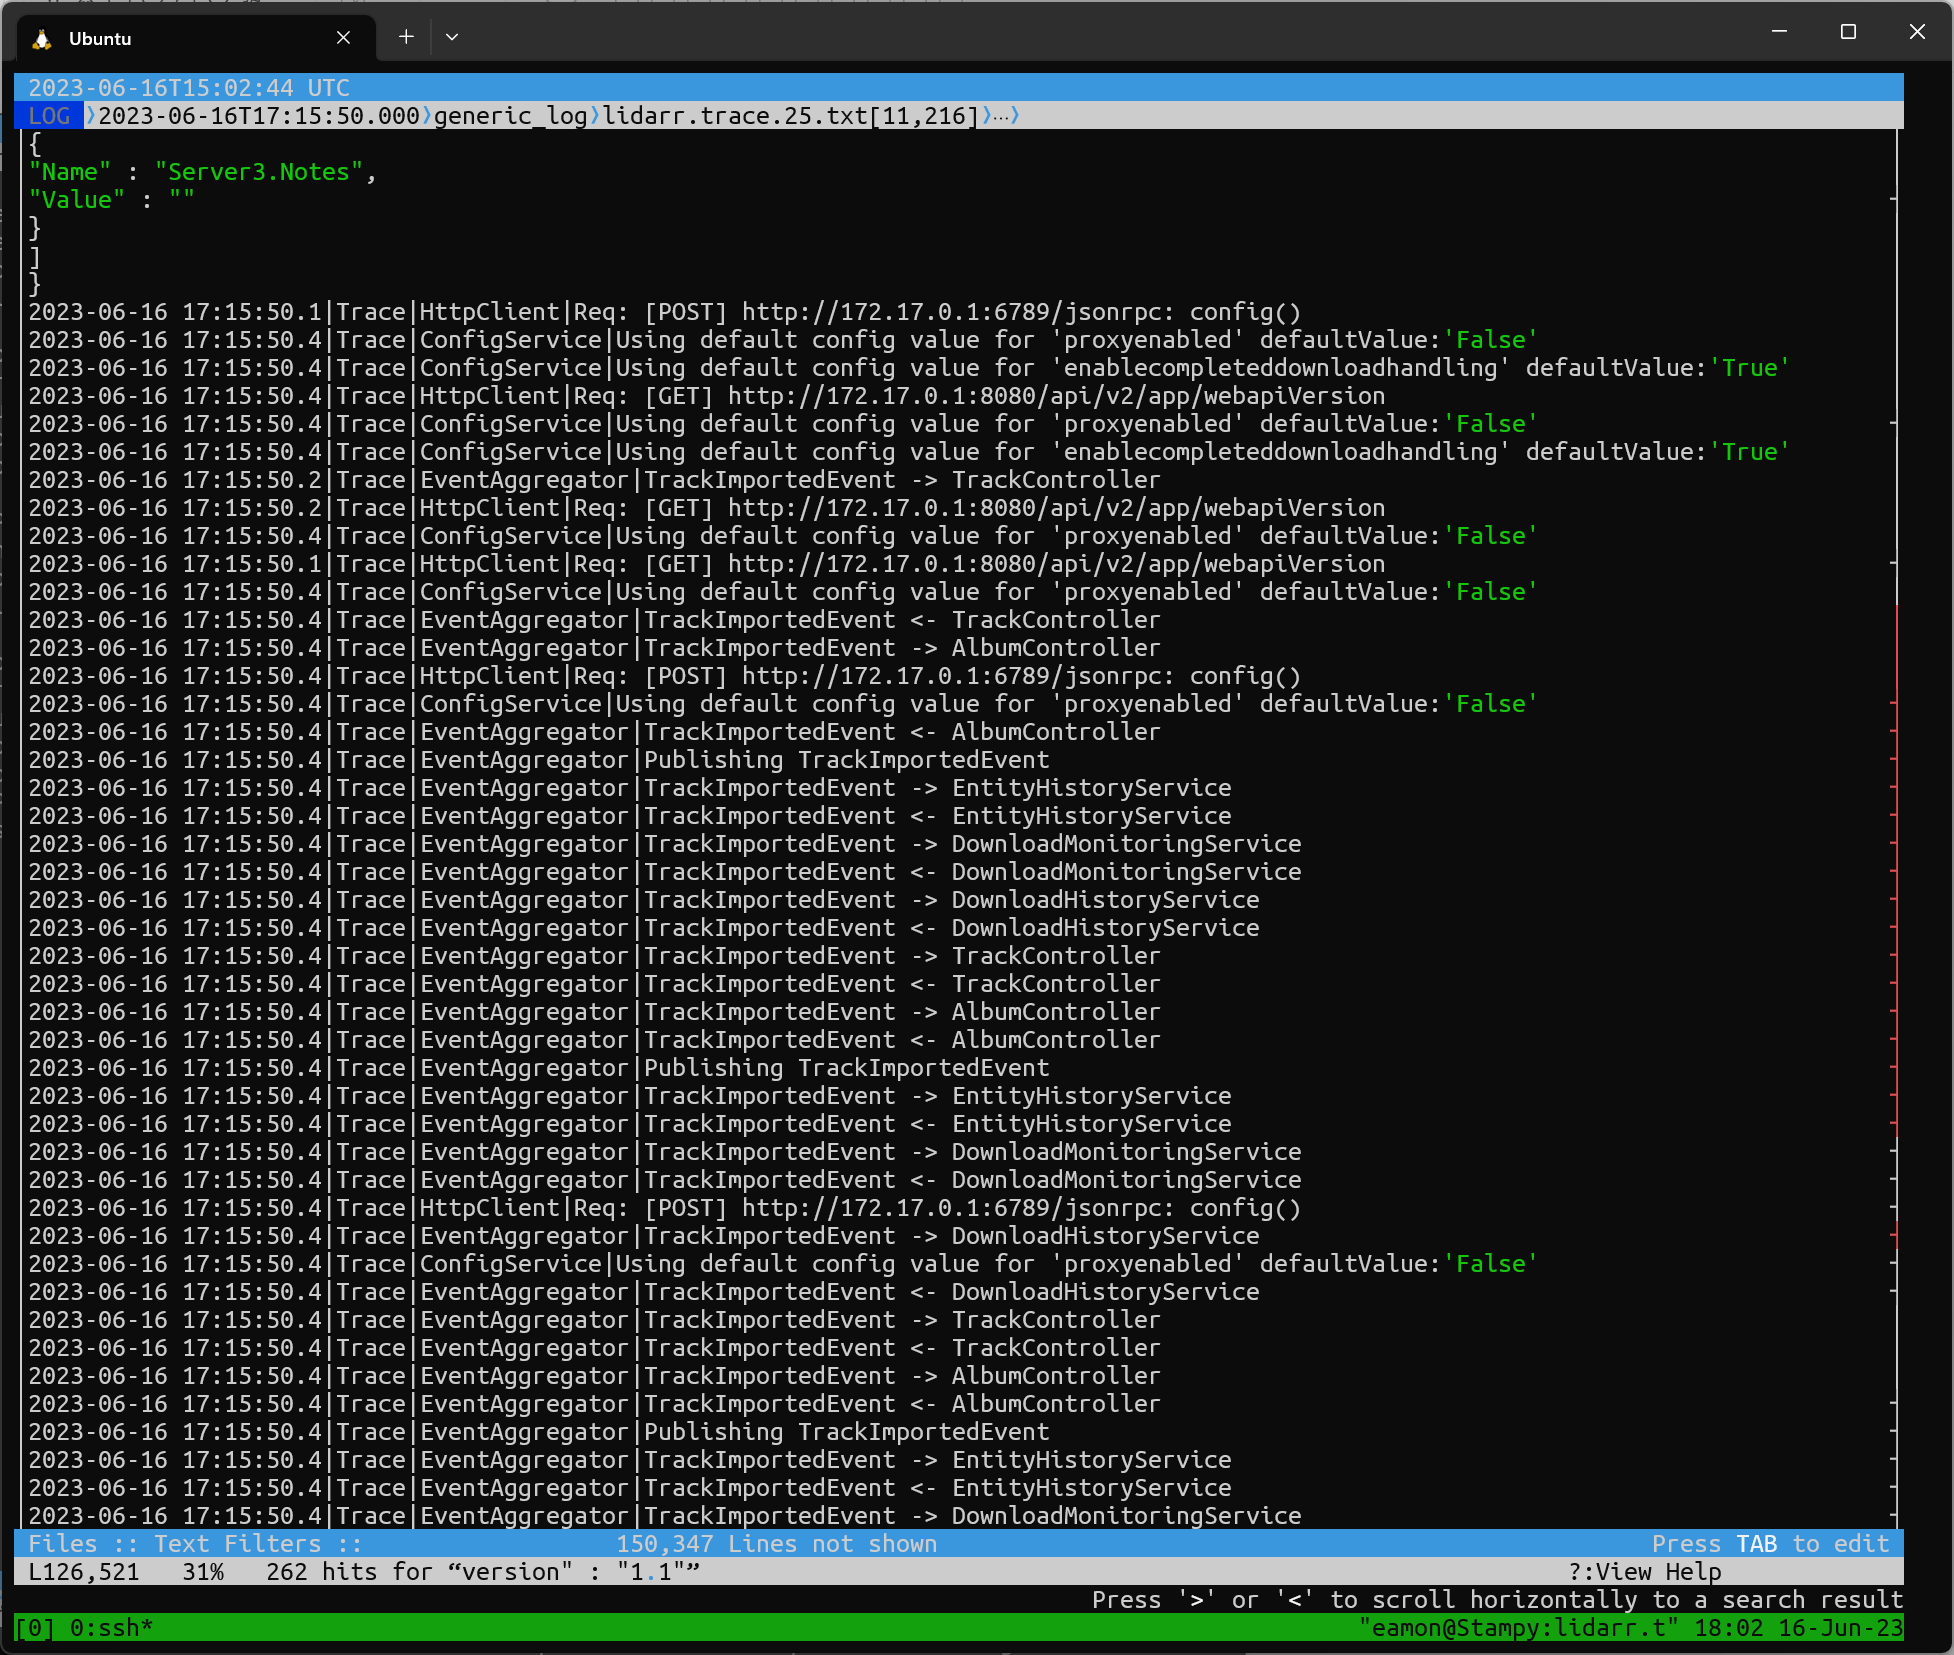Open the lidarr.trace.25.txt file breadcrumb
The image size is (1954, 1655).
click(x=790, y=116)
